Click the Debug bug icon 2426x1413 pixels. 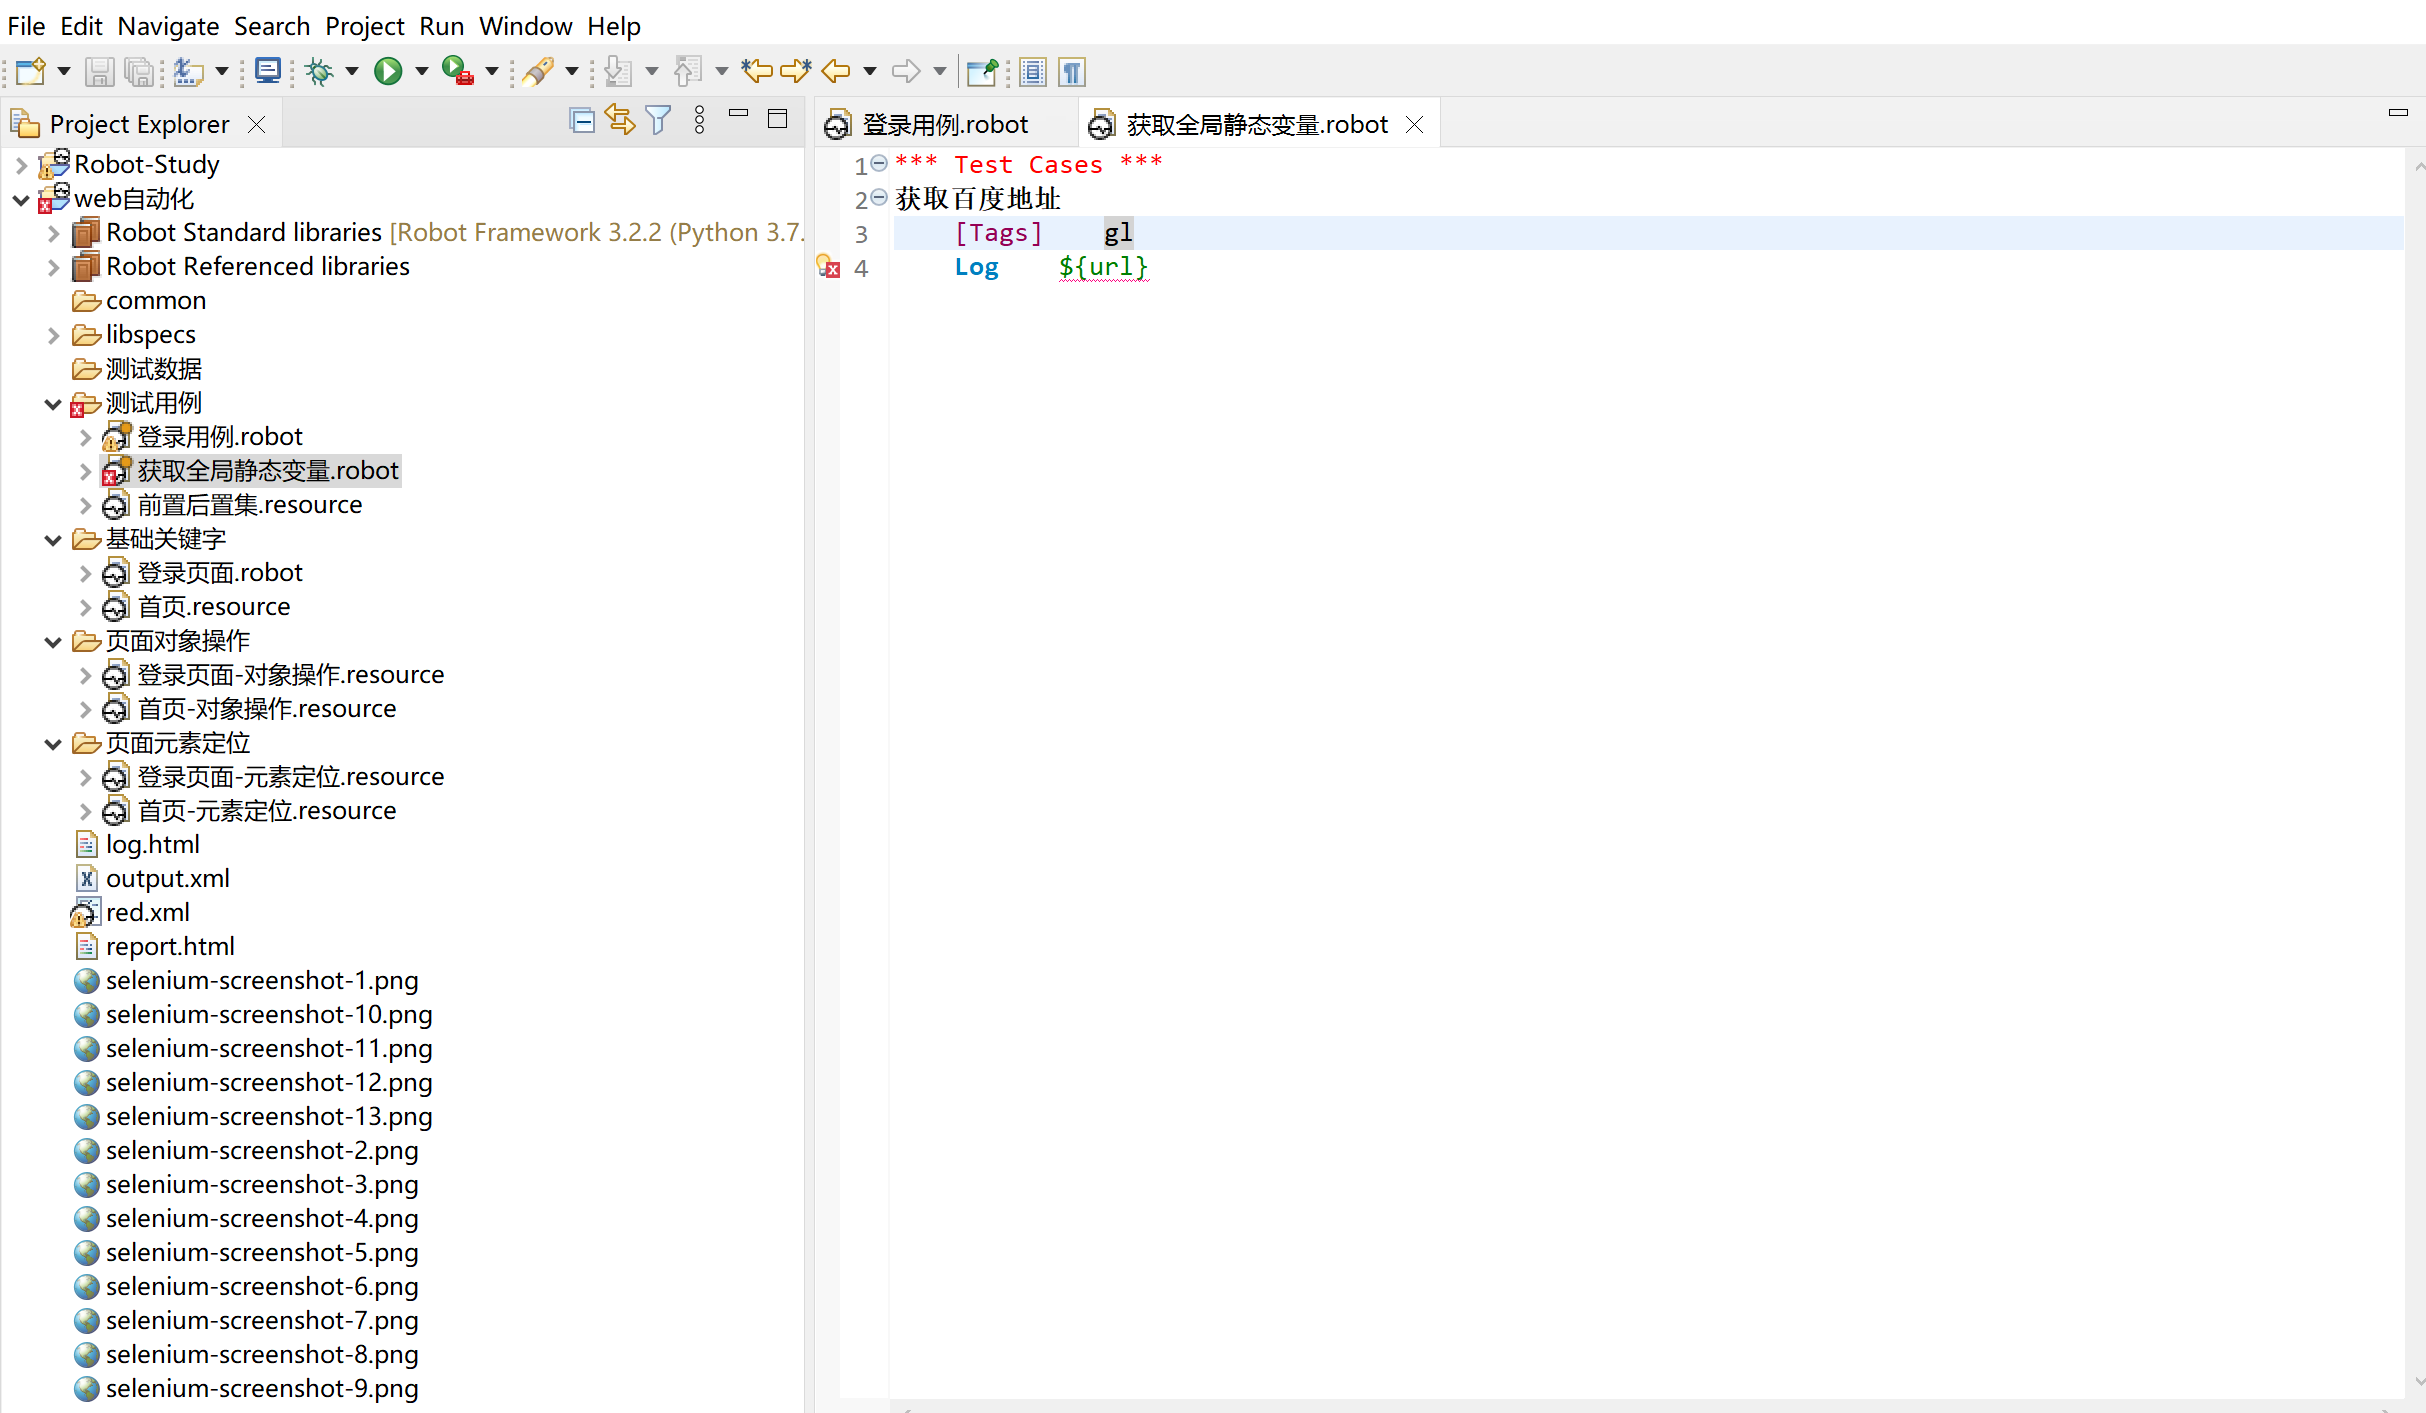coord(320,72)
